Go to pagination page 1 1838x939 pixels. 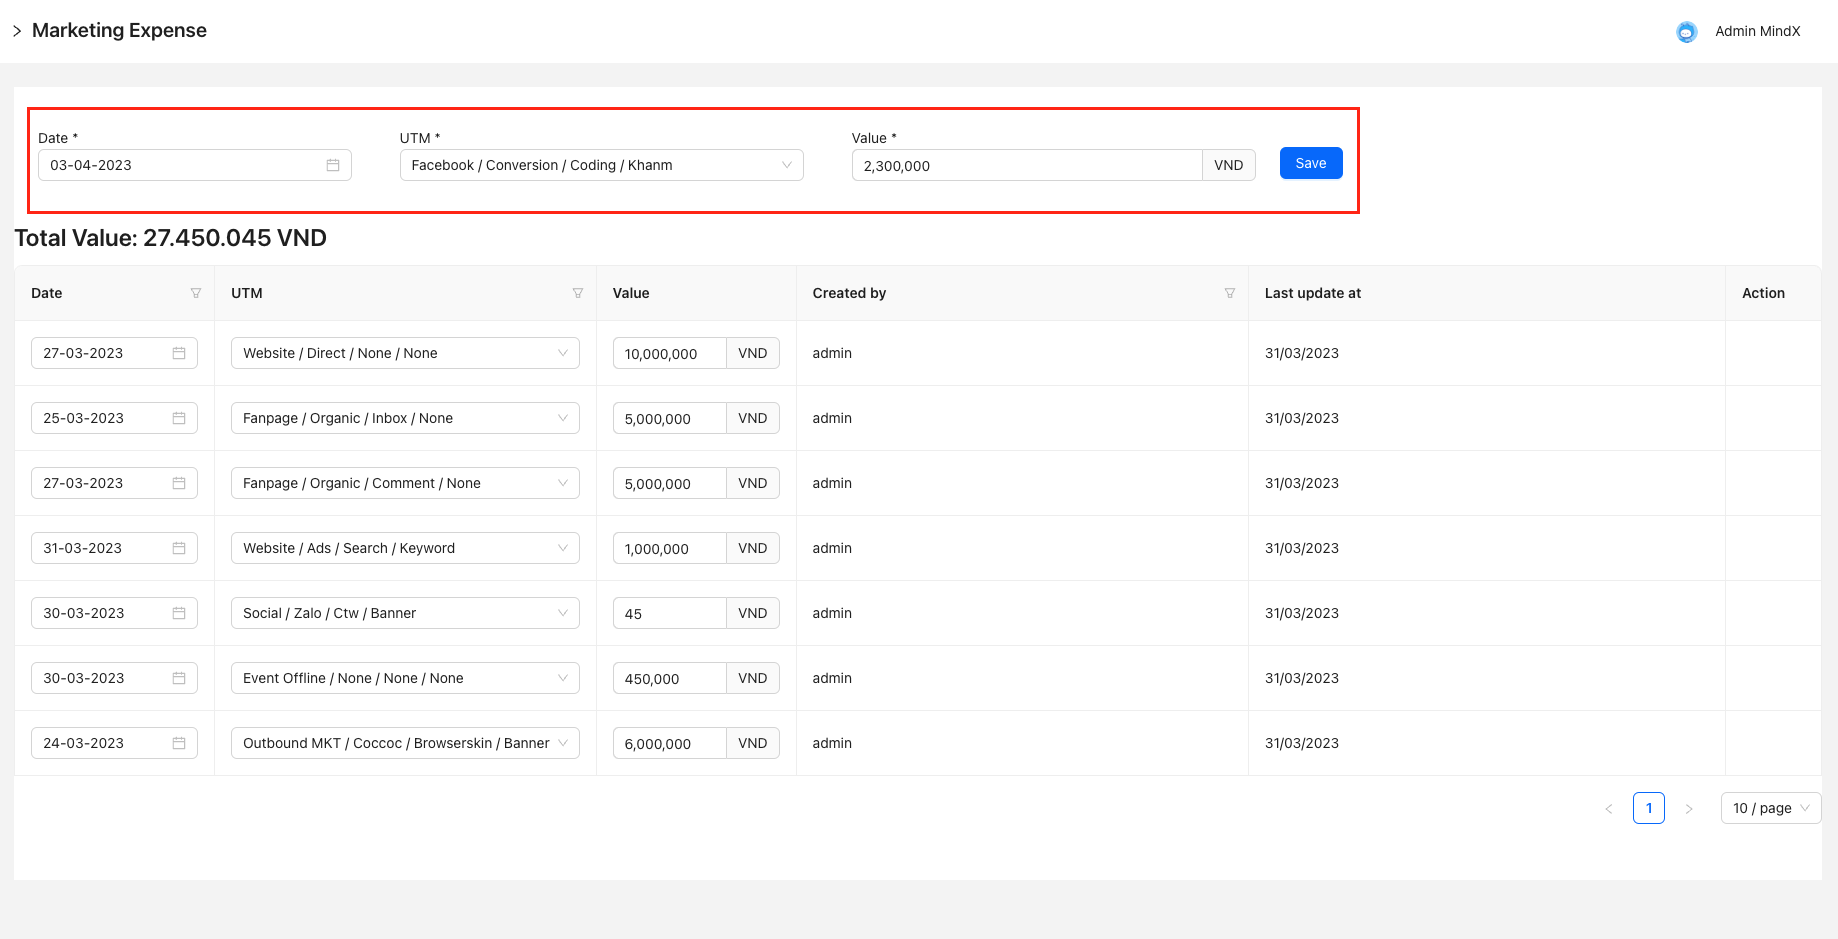[x=1648, y=808]
